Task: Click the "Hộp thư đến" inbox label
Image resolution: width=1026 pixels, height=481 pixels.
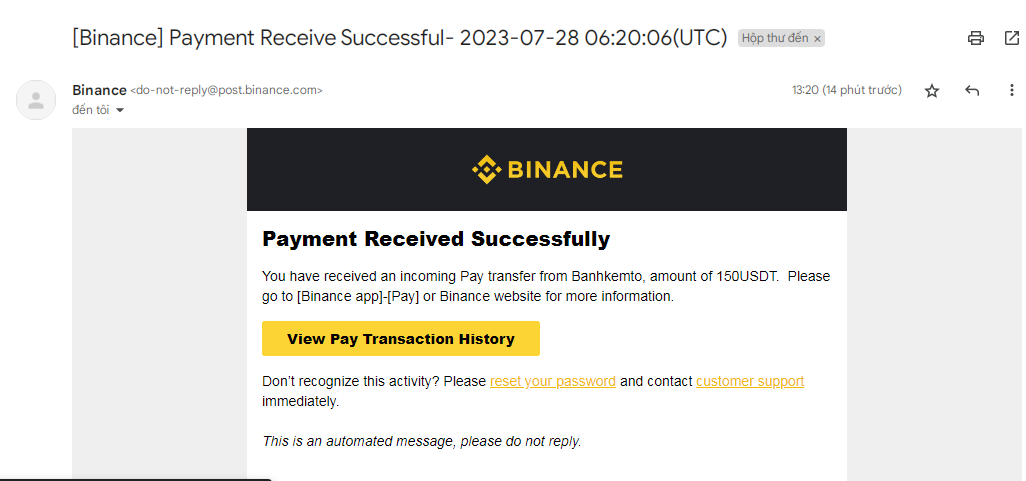Action: tap(774, 39)
